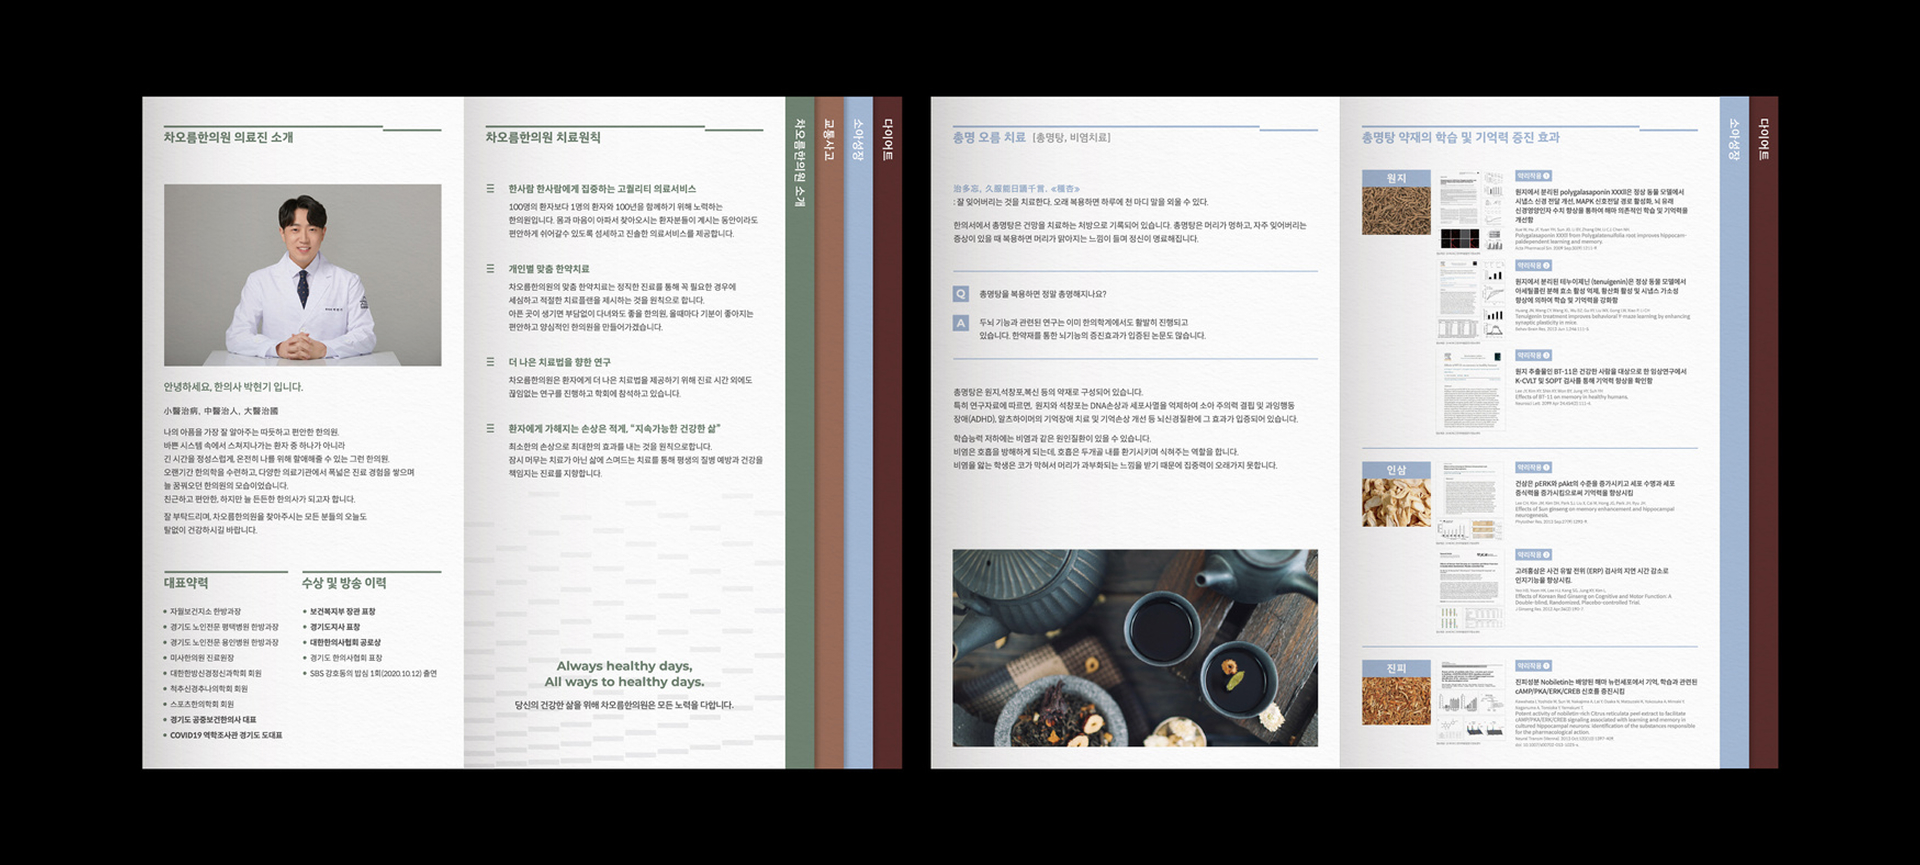Click the doctor portrait photo
This screenshot has height=865, width=1920.
tap(302, 275)
